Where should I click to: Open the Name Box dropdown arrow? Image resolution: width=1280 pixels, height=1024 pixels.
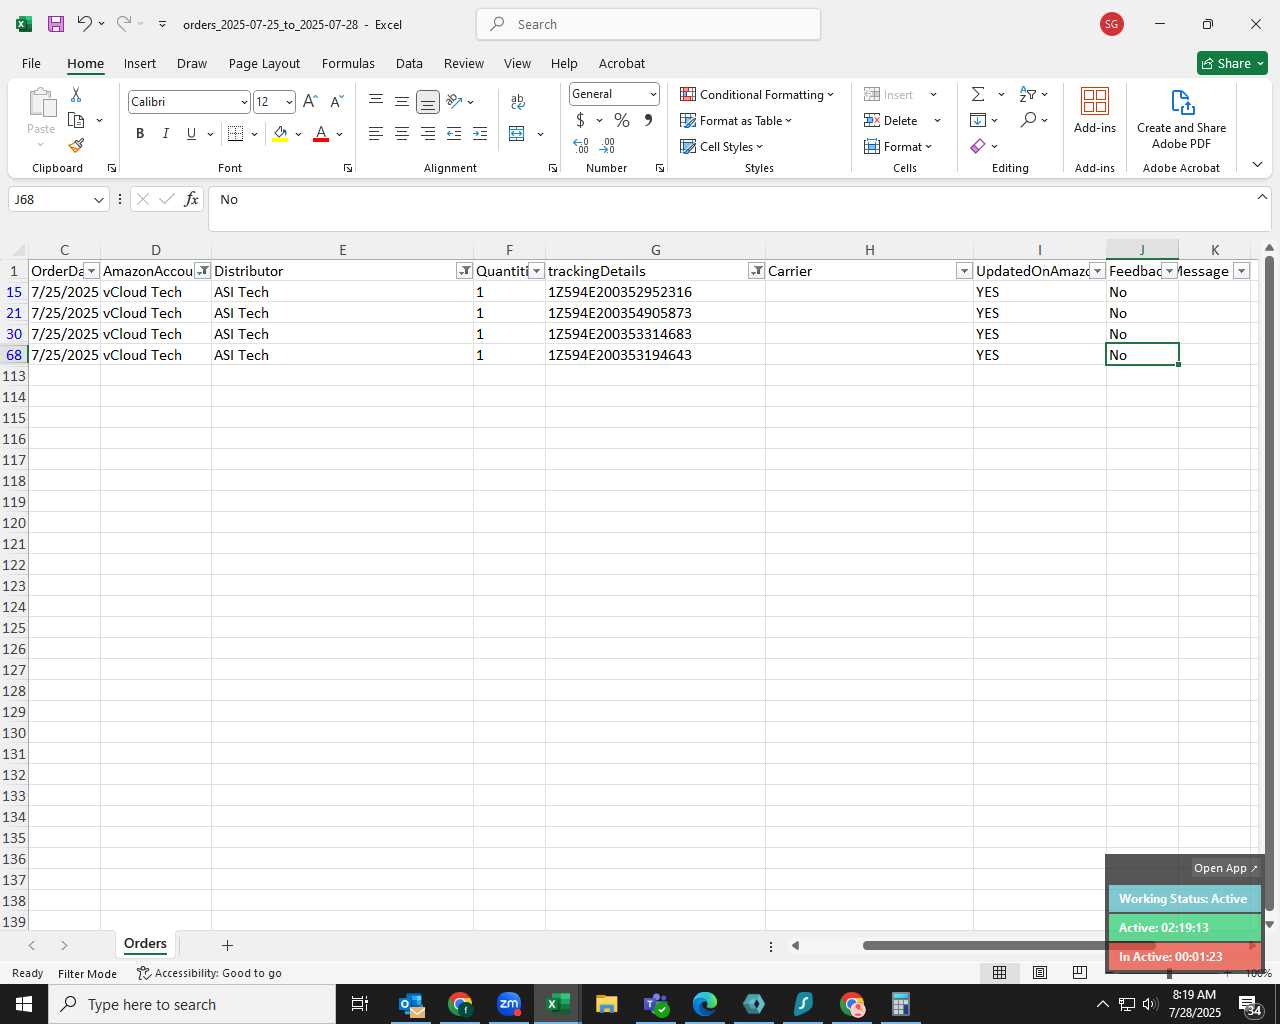(x=99, y=200)
